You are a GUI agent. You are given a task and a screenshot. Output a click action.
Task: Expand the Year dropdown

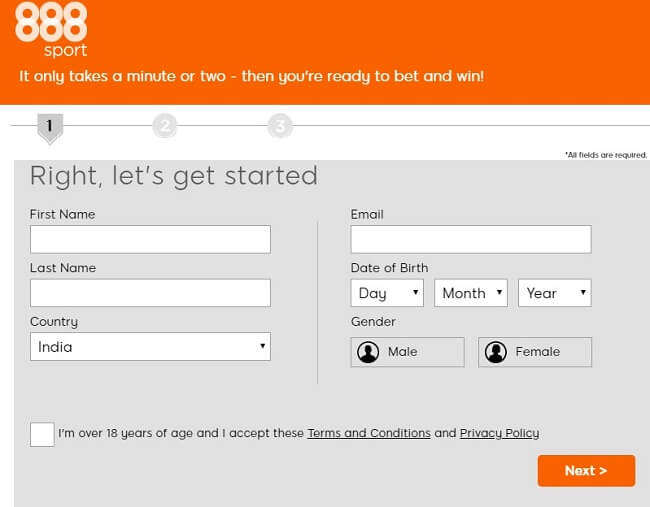coord(555,293)
